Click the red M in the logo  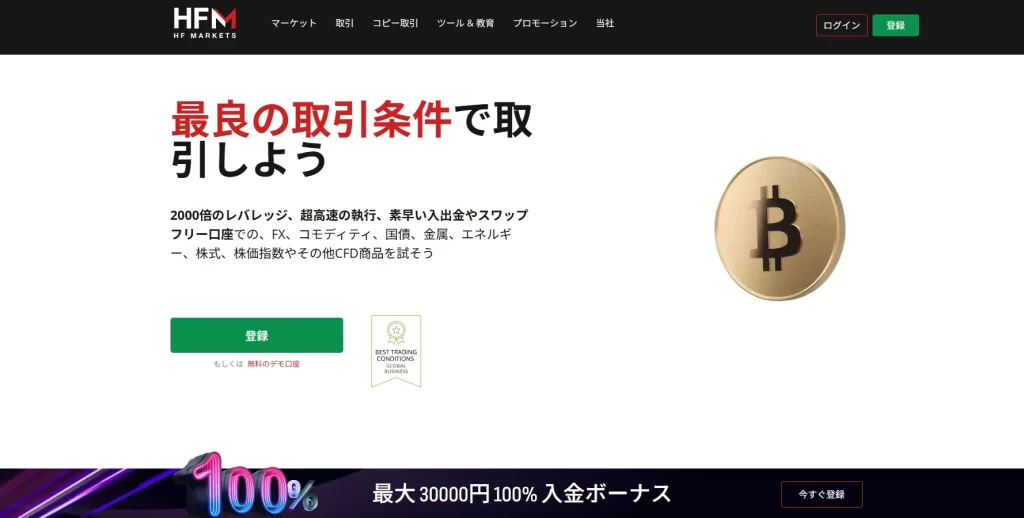click(x=225, y=18)
